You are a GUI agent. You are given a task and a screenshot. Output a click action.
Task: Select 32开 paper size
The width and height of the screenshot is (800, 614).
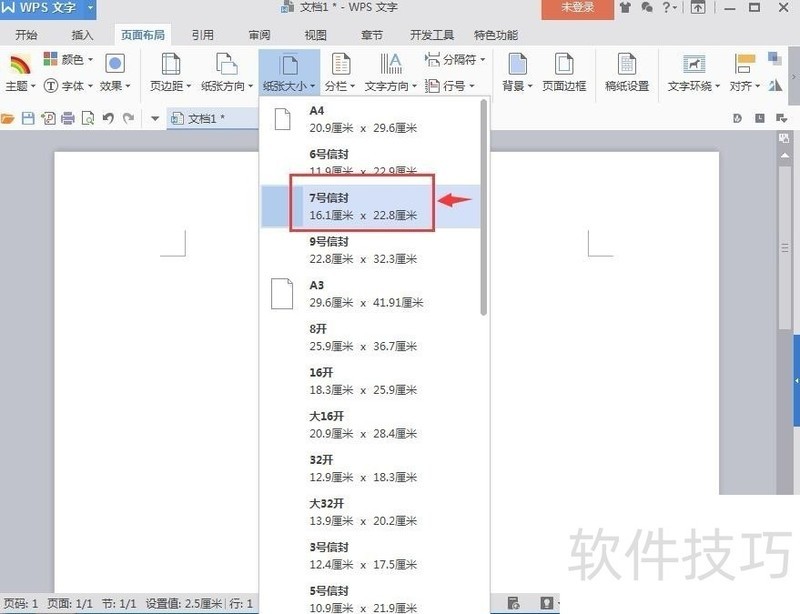[x=370, y=469]
